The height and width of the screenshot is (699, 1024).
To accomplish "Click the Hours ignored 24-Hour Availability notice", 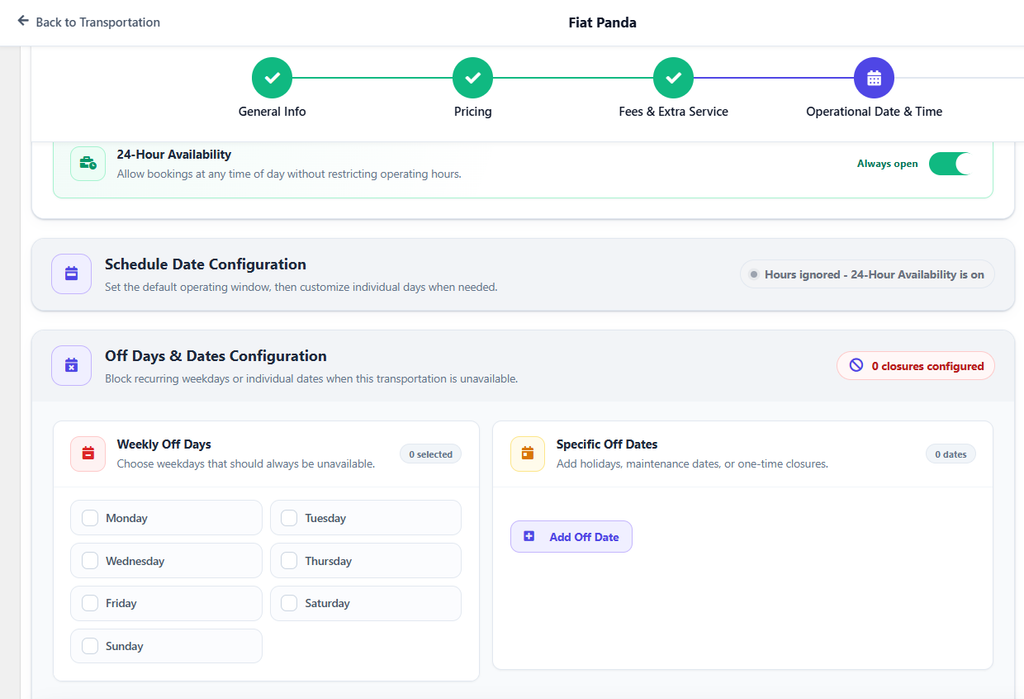I will pos(867,274).
